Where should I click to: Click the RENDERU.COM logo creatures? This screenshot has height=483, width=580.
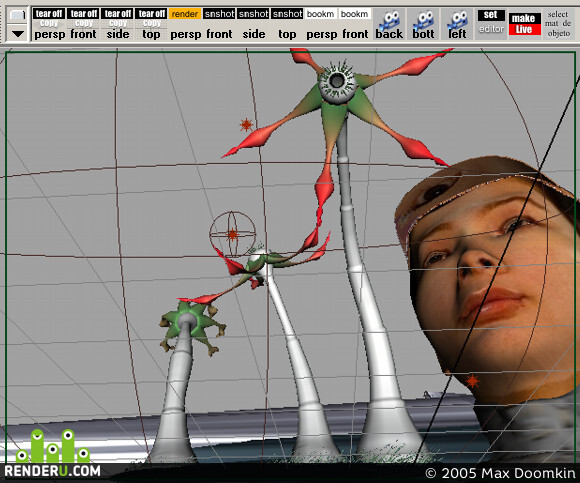click(53, 446)
